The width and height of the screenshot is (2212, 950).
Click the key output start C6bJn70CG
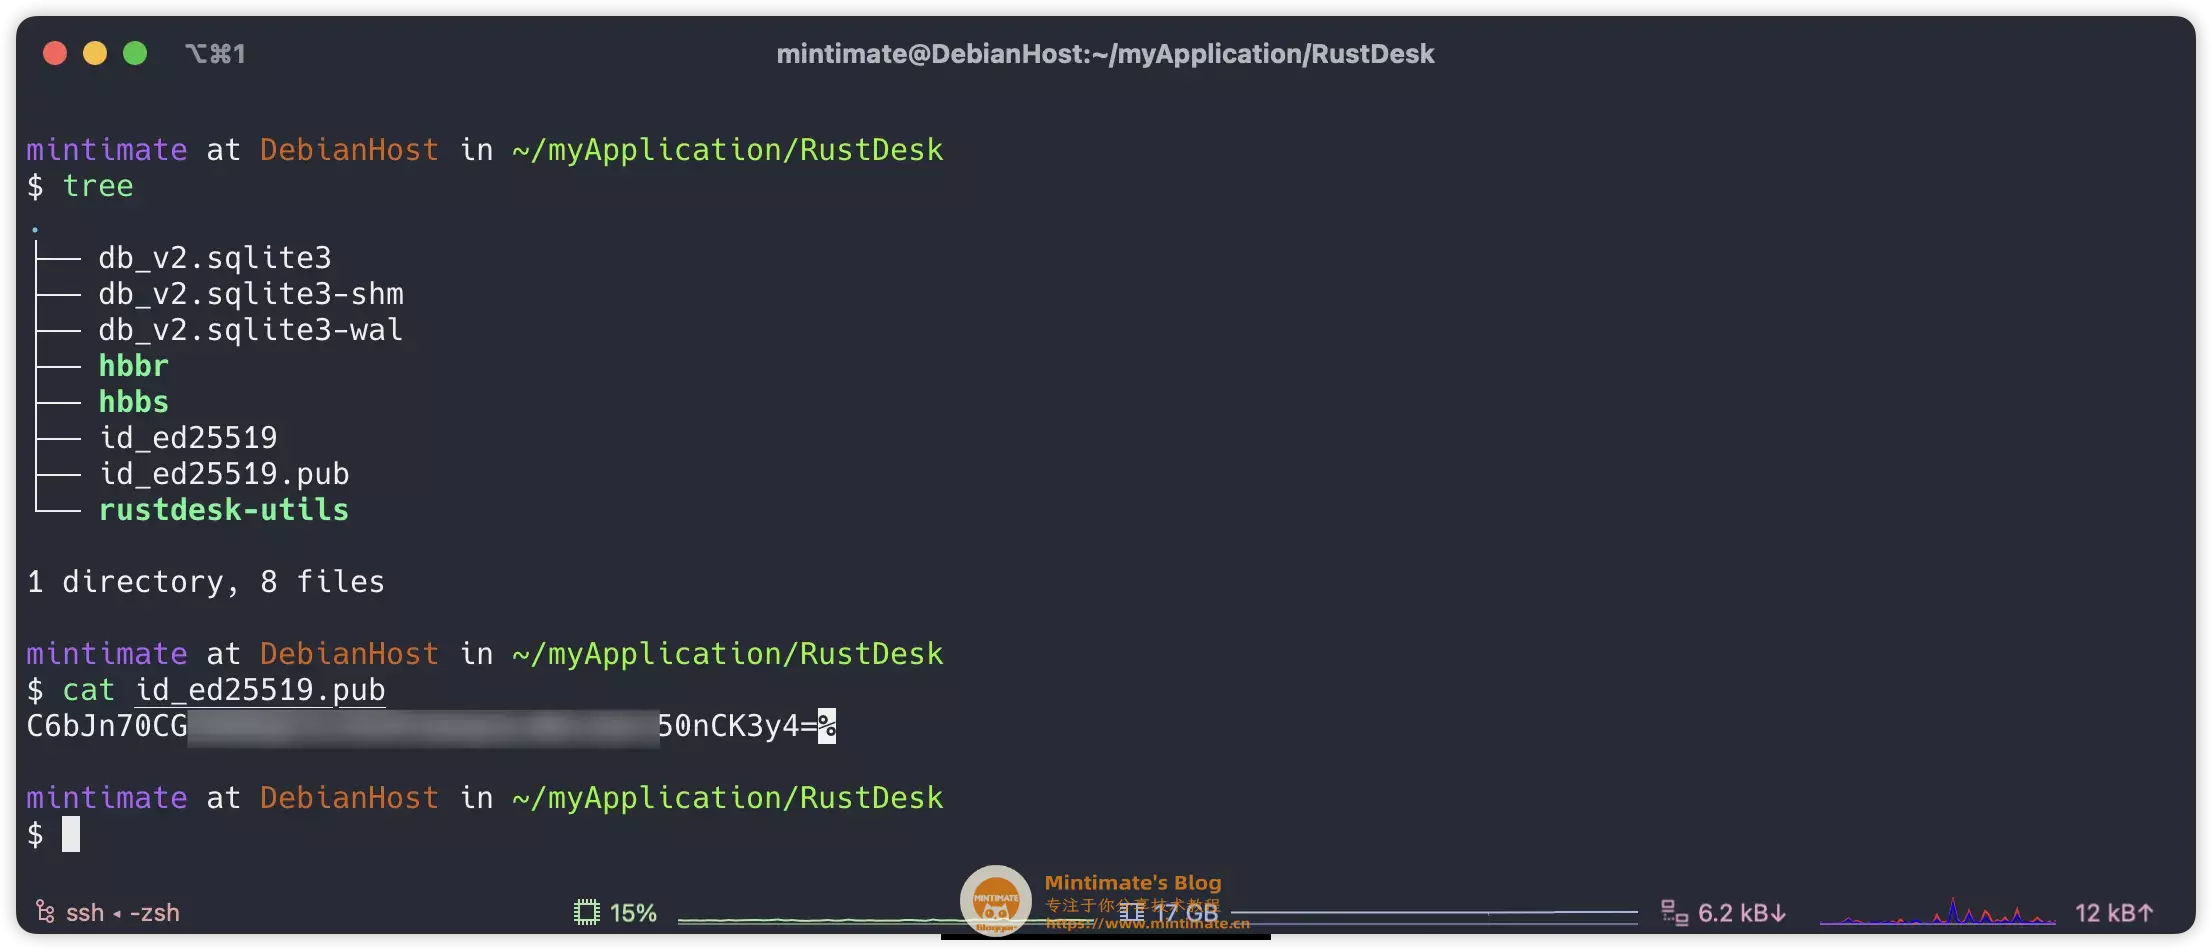(x=107, y=726)
